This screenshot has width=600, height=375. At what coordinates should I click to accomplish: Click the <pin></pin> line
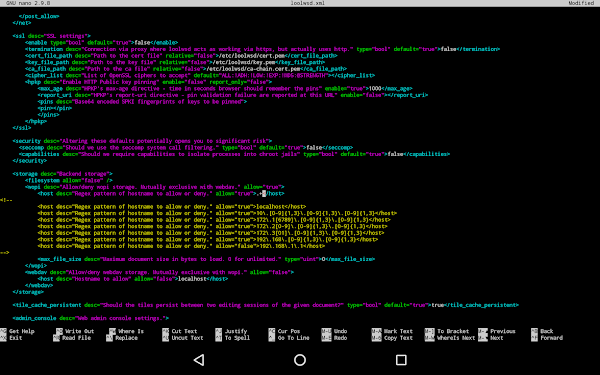pyautogui.click(x=55, y=108)
